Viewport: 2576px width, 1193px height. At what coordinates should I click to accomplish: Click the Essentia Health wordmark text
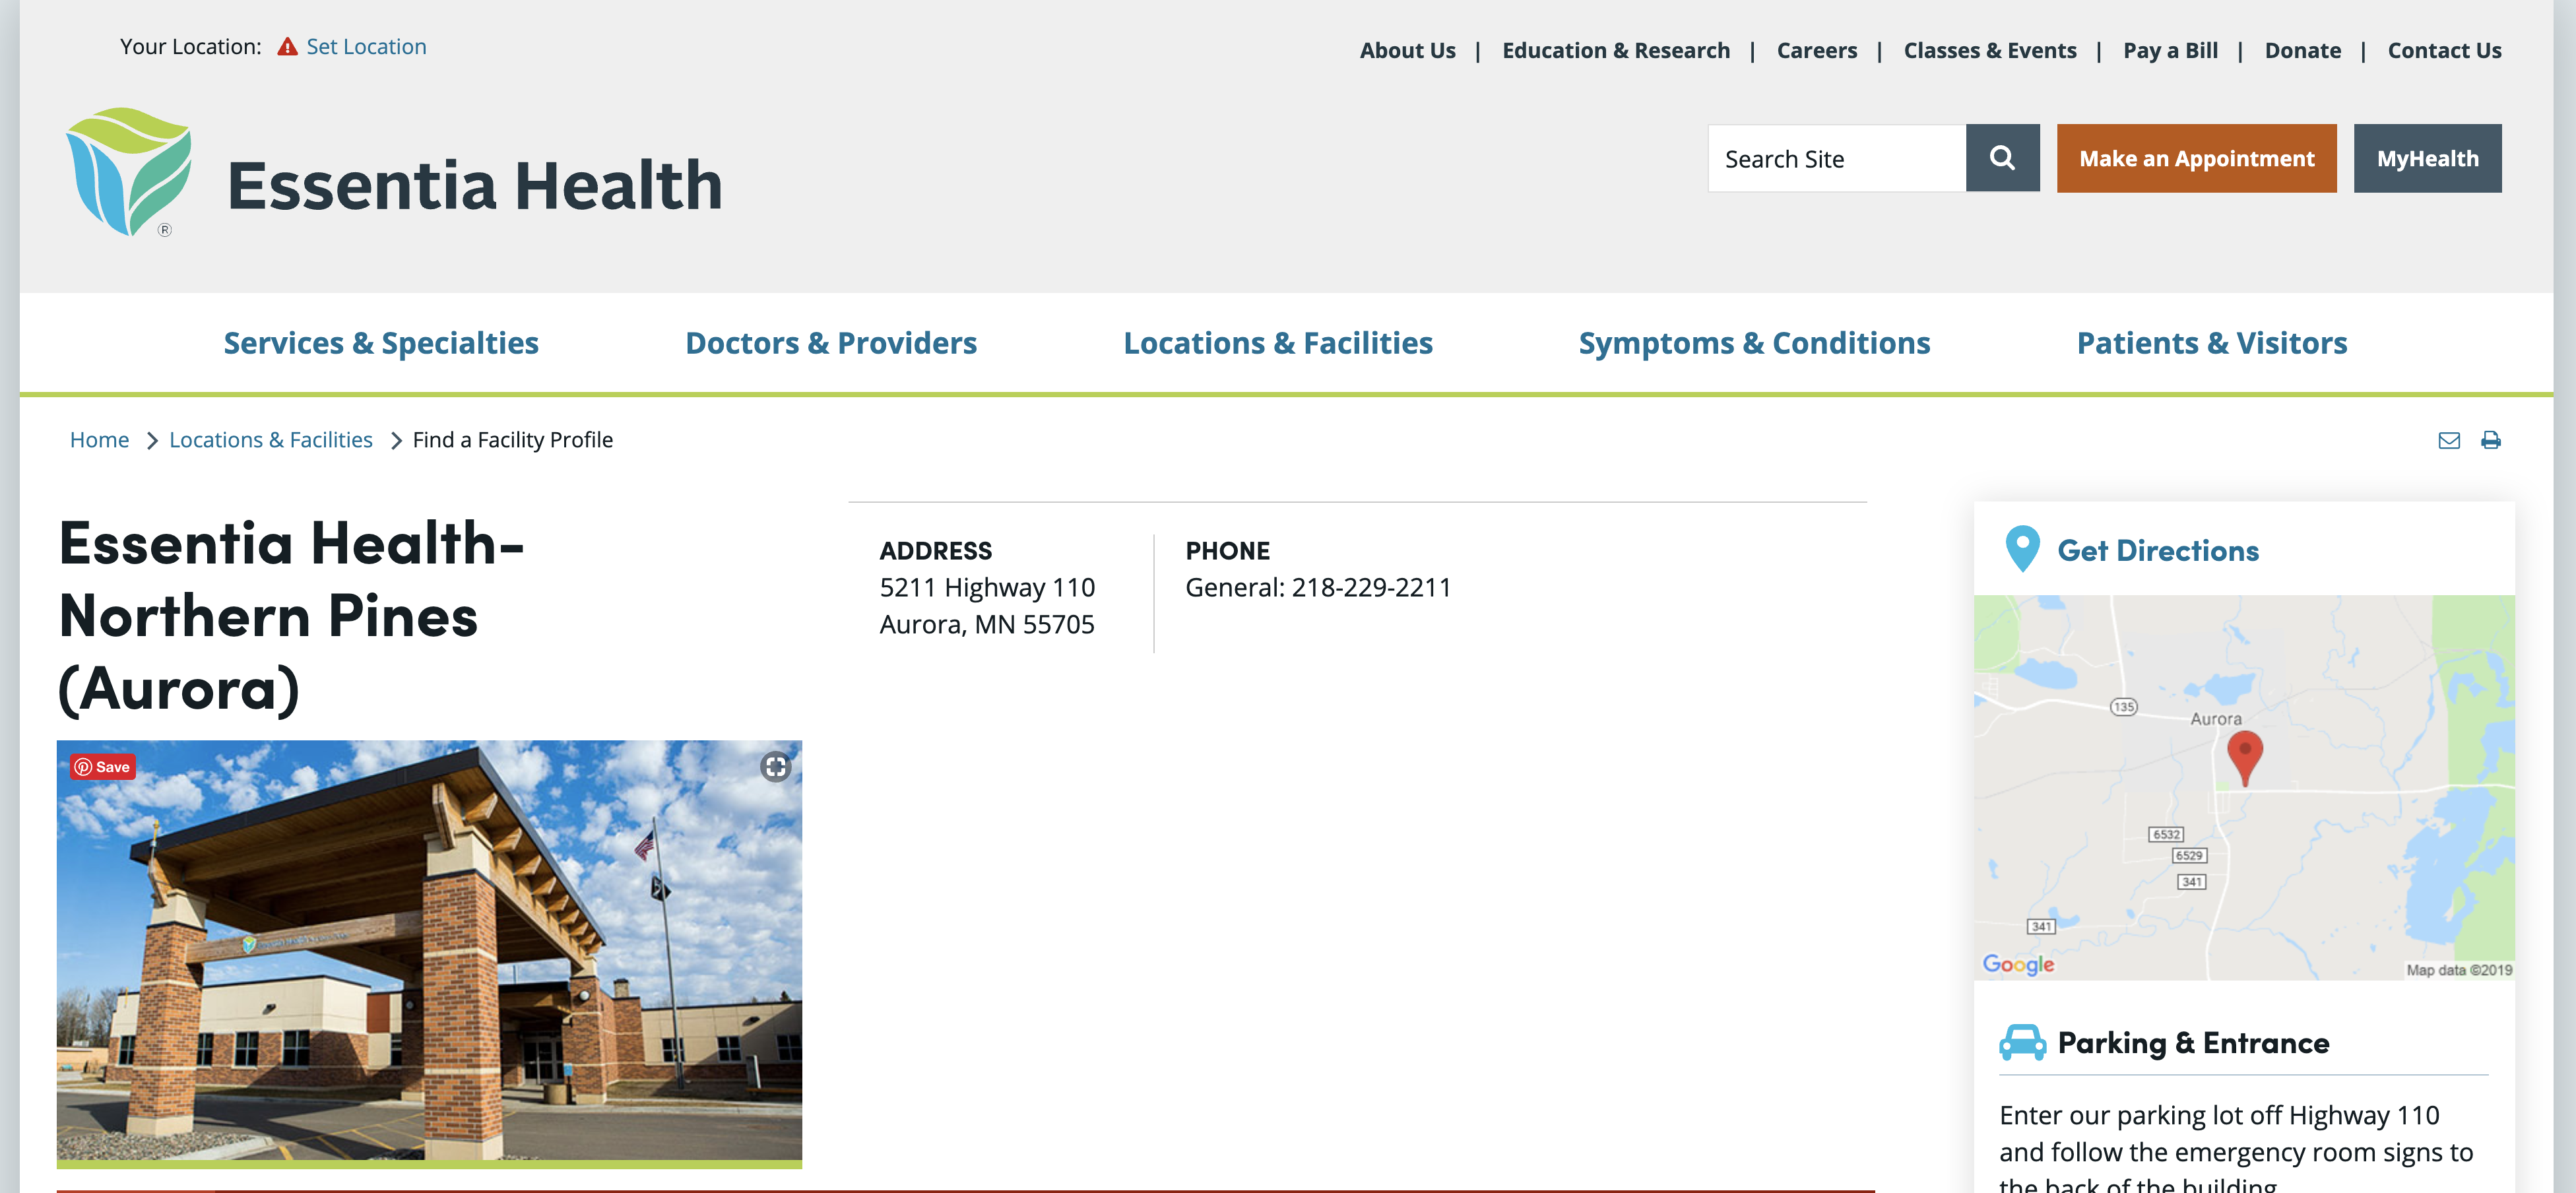[x=475, y=186]
